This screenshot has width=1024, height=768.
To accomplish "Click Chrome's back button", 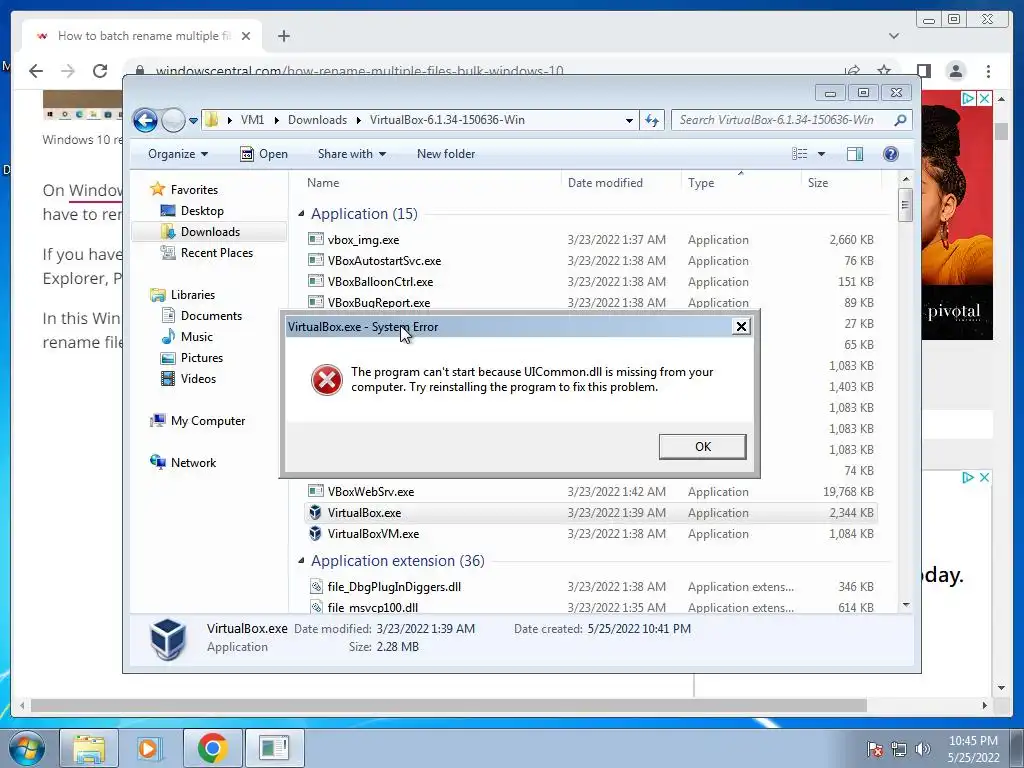I will (x=36, y=71).
